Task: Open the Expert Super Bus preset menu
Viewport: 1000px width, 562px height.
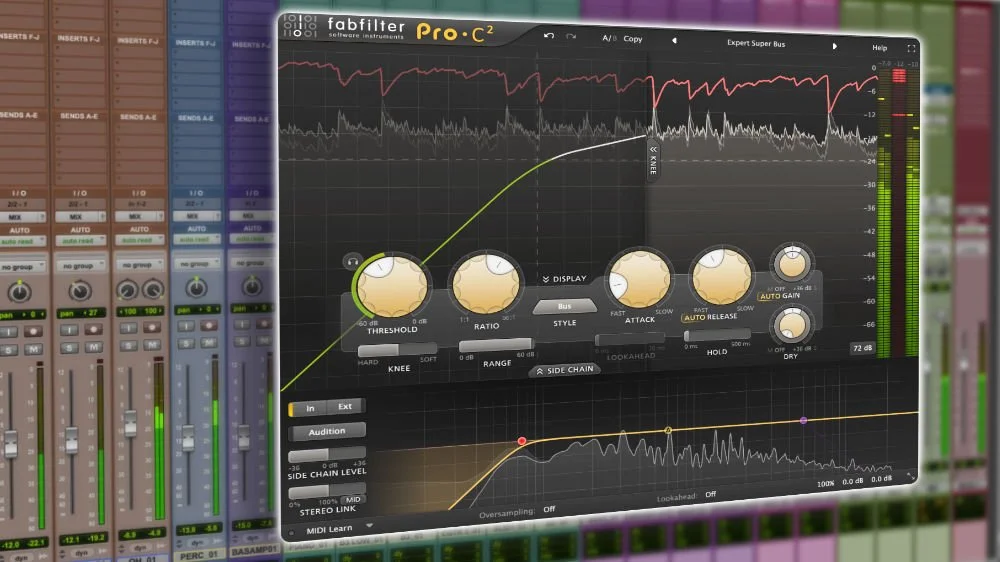Action: 756,43
